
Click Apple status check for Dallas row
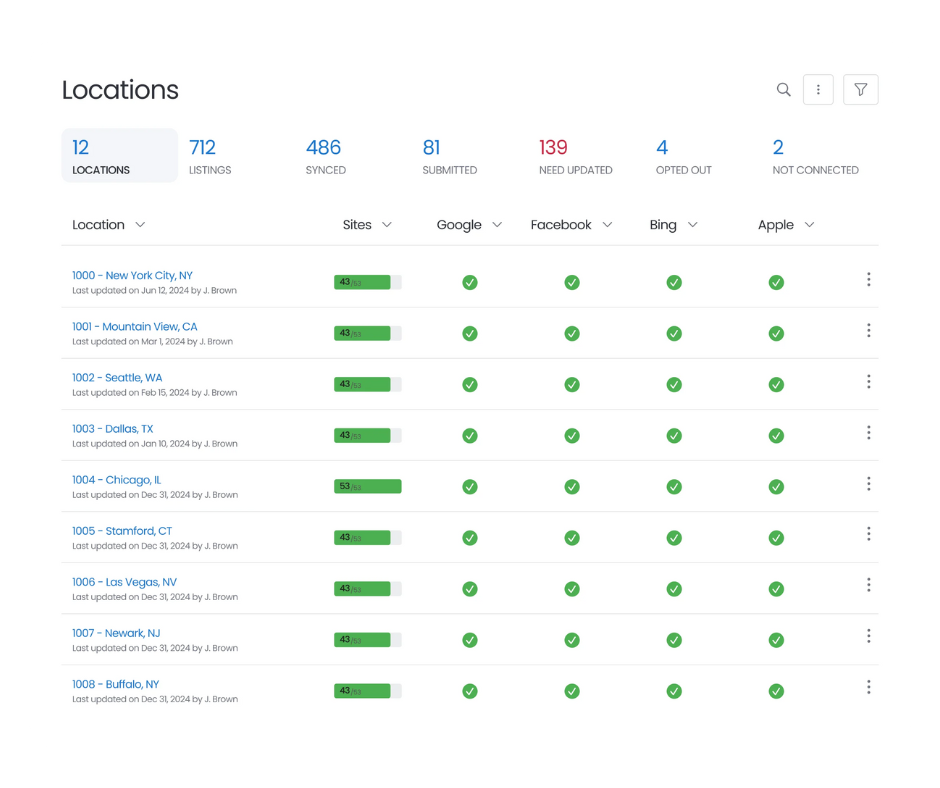[x=776, y=436]
